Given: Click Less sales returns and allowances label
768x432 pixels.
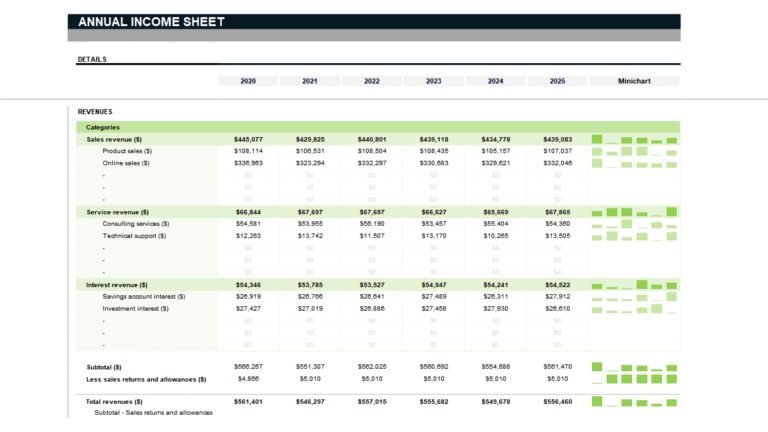Looking at the screenshot, I should coord(146,379).
